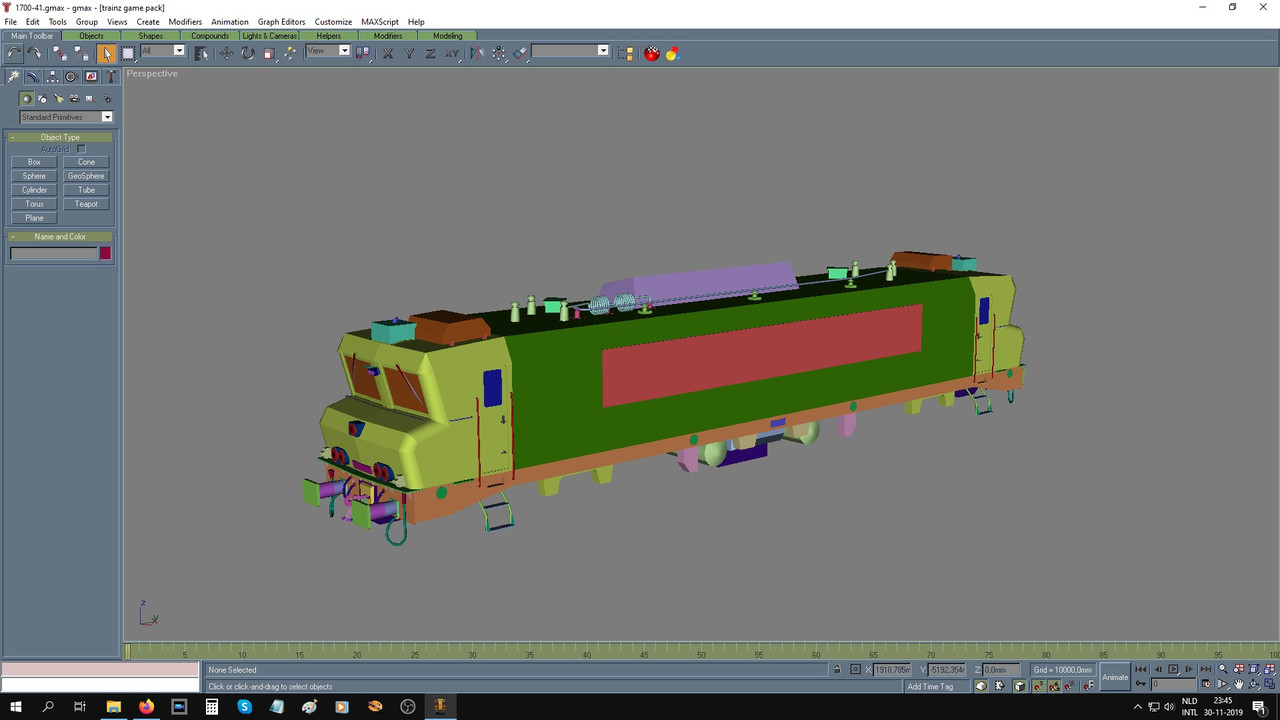The image size is (1280, 720).
Task: Click the Mirror Selected Objects icon
Action: pyautogui.click(x=477, y=53)
